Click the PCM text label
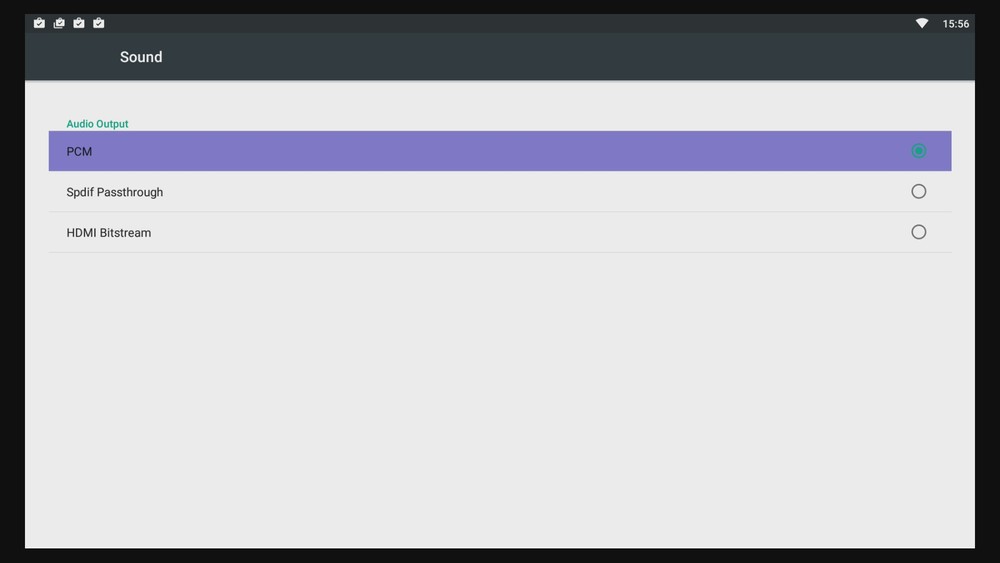1000x563 pixels. click(79, 151)
